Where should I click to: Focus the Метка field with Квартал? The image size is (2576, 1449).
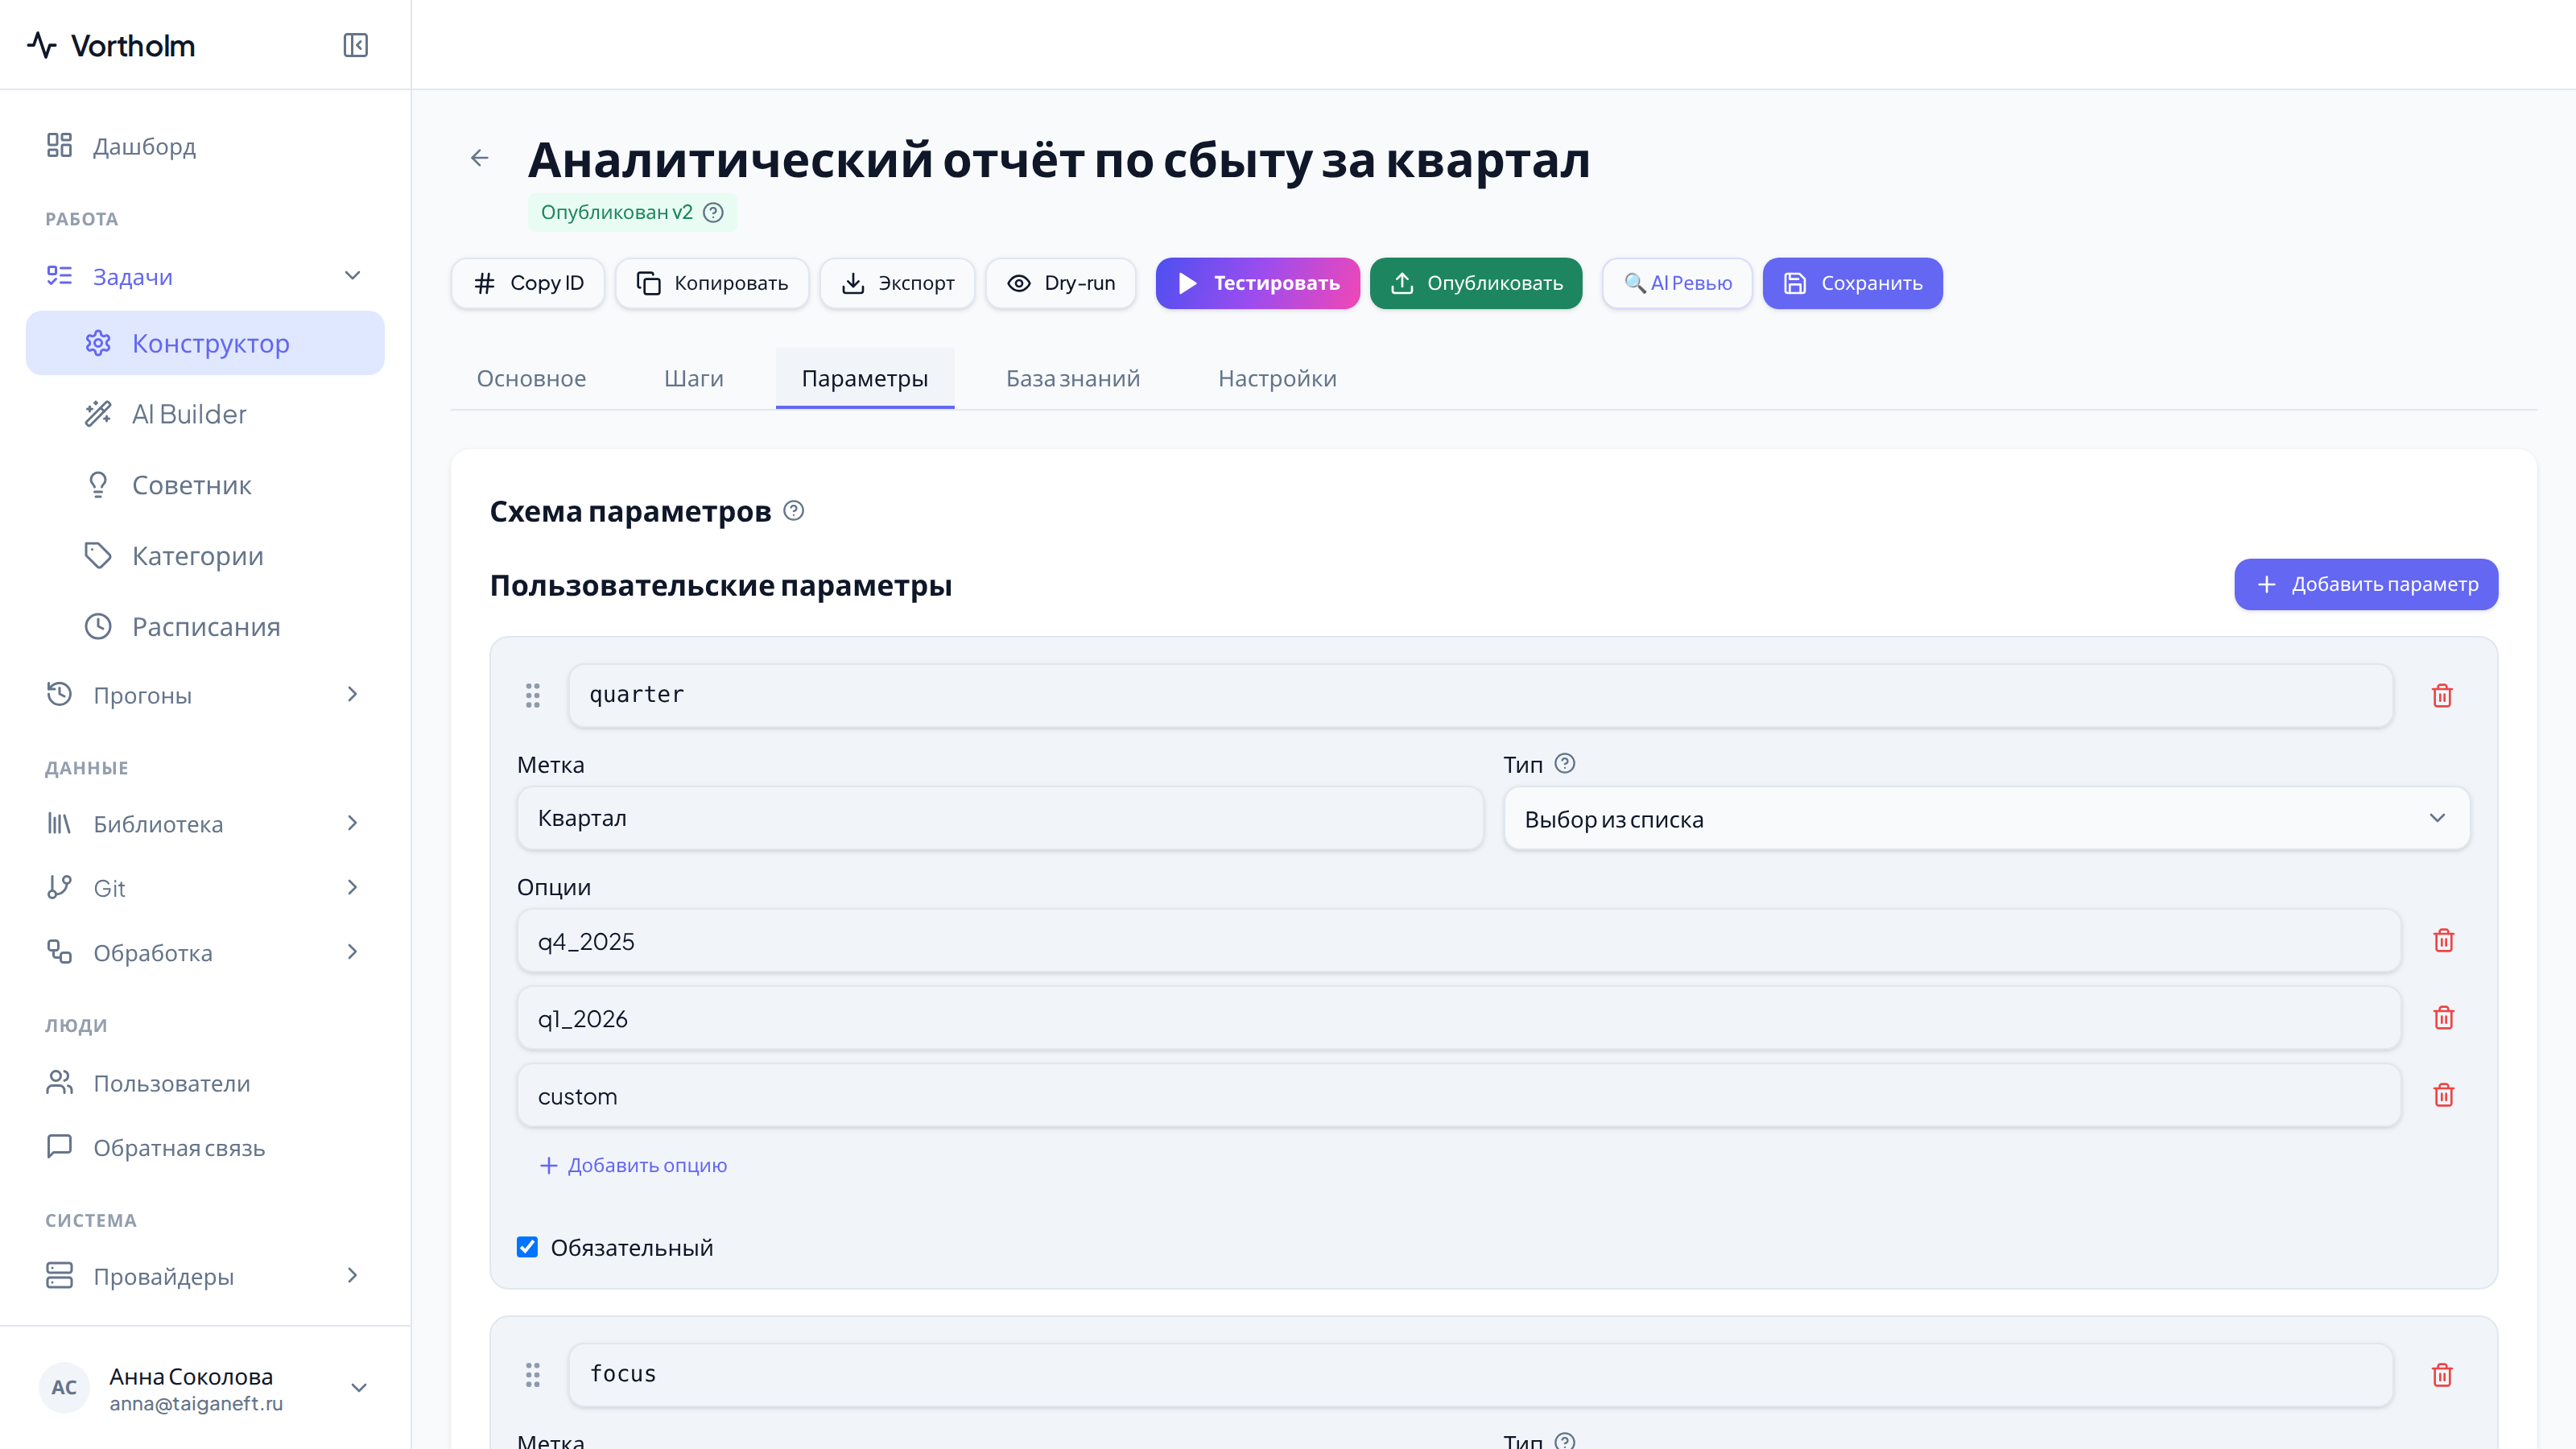pyautogui.click(x=1000, y=818)
